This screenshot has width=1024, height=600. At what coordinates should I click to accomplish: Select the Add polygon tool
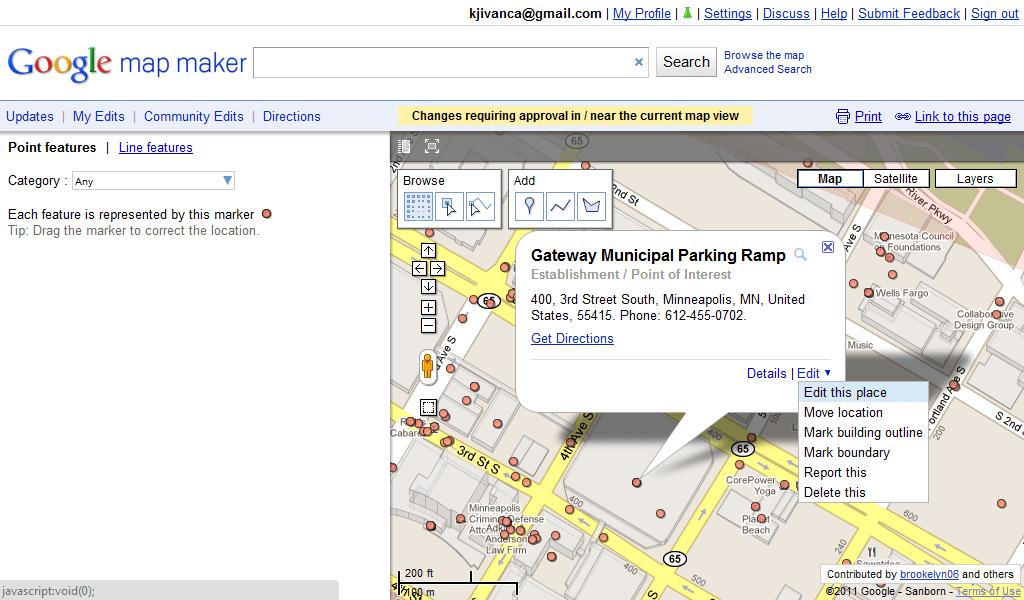[591, 206]
